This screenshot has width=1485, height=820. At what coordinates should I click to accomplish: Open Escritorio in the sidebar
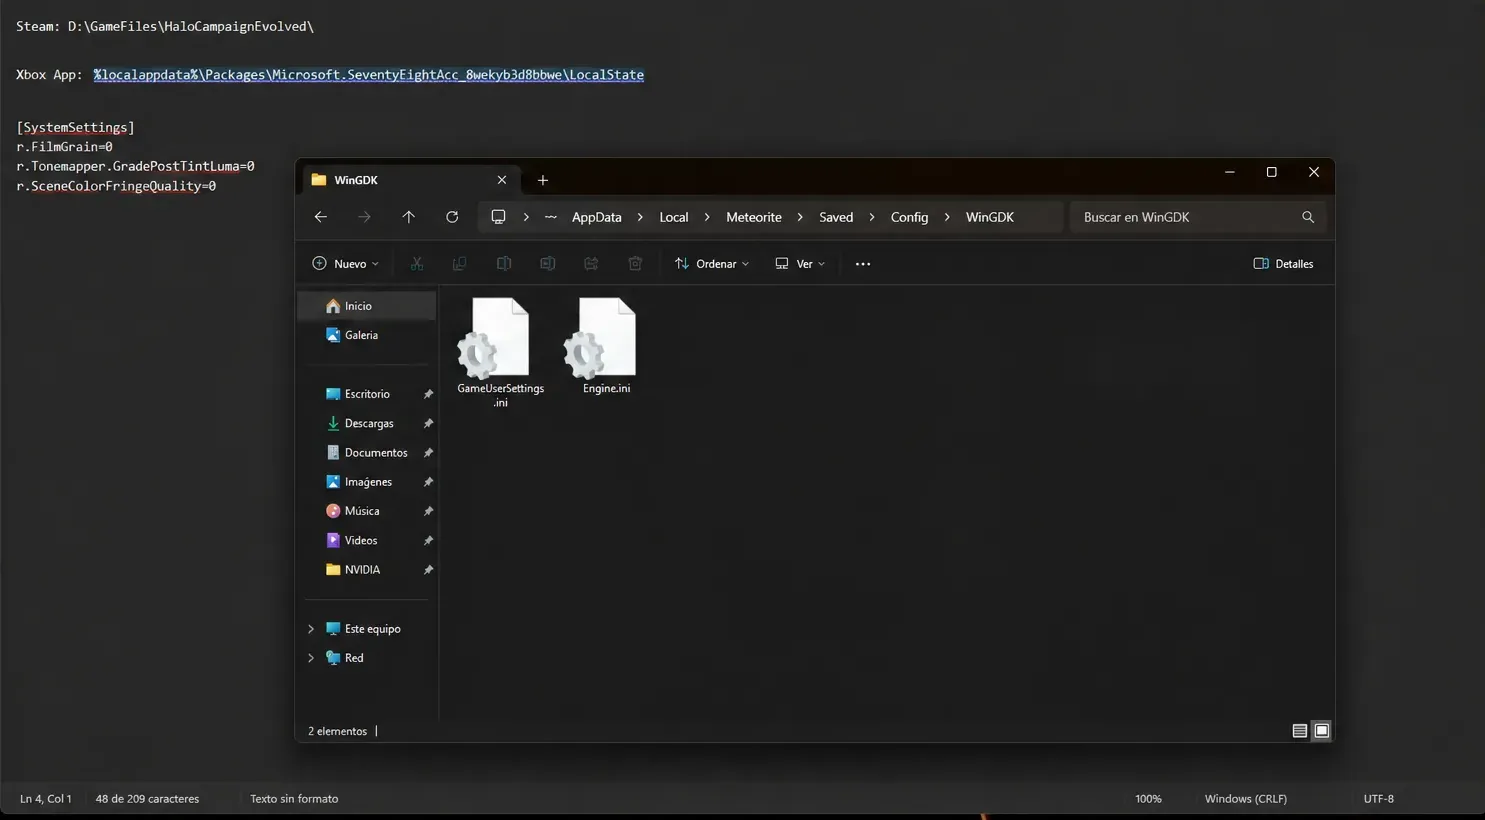point(368,394)
